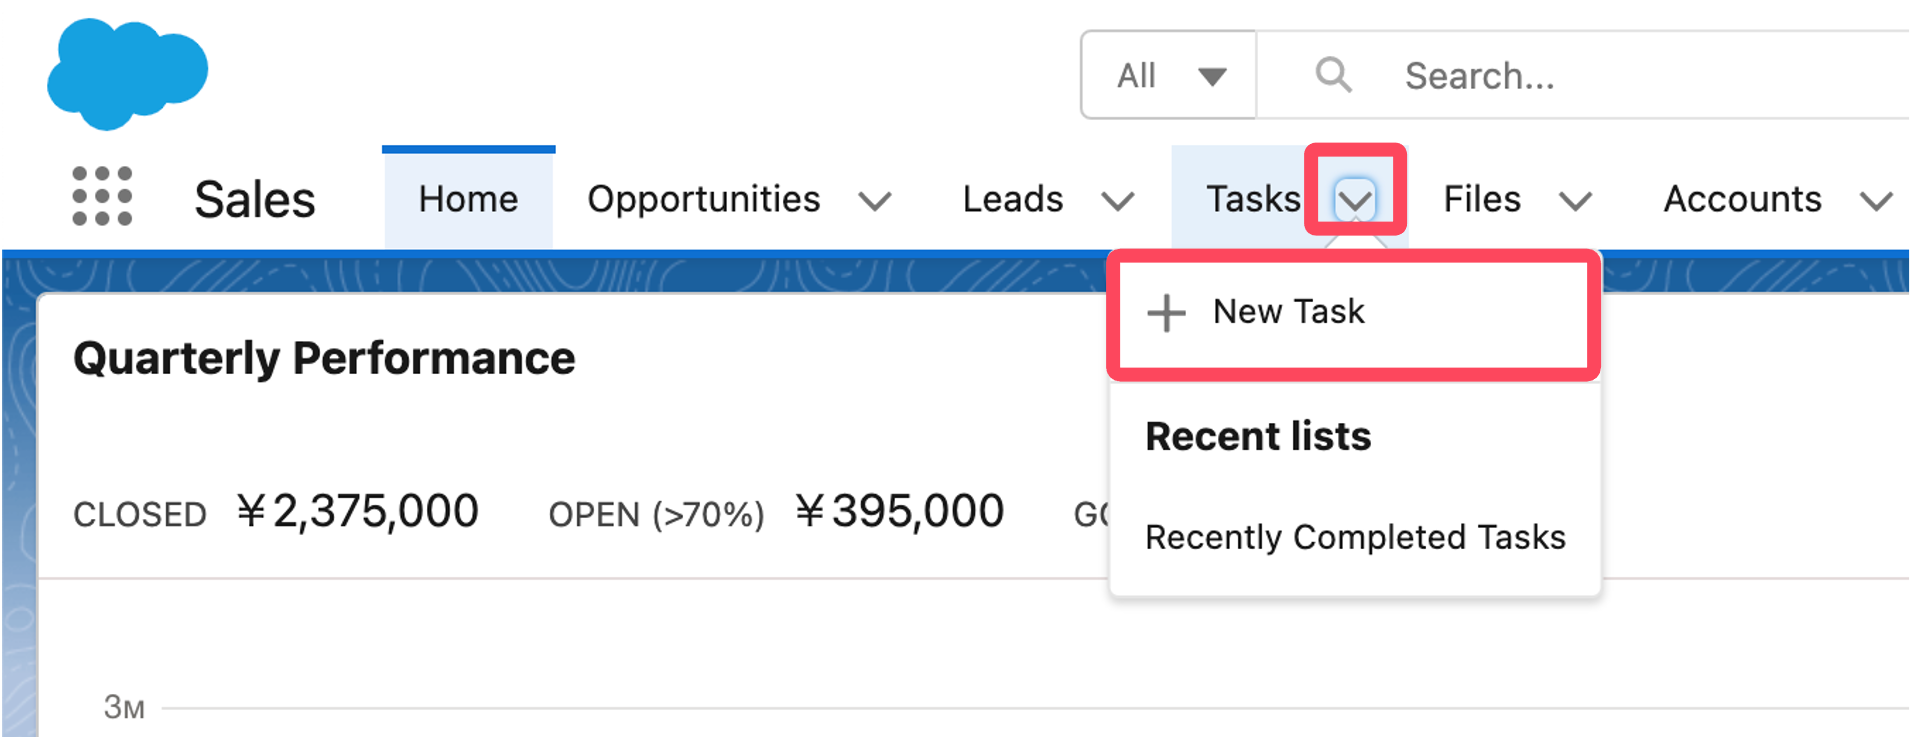Navigate to the Files tab
1911x737 pixels.
point(1481,199)
